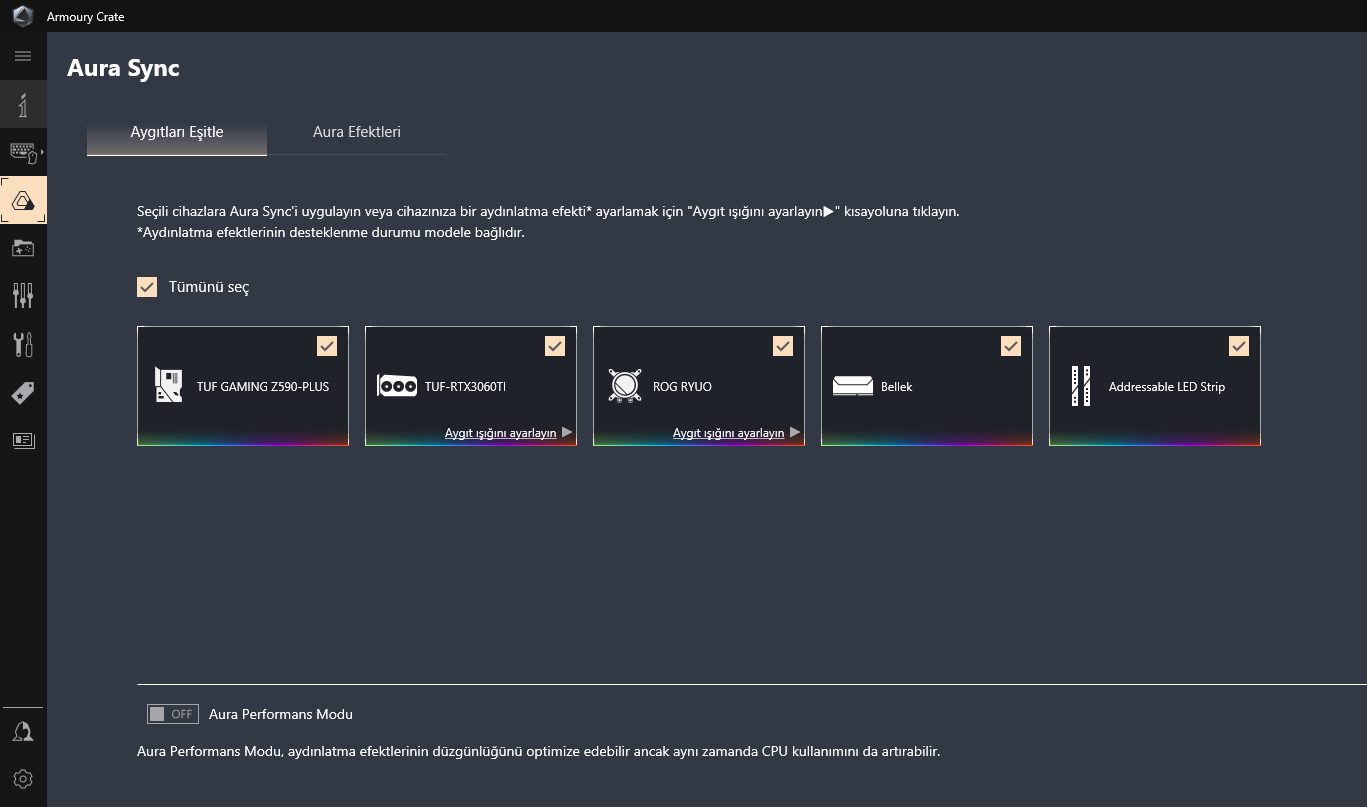Click the Bellek device name
The image size is (1367, 807).
click(897, 387)
